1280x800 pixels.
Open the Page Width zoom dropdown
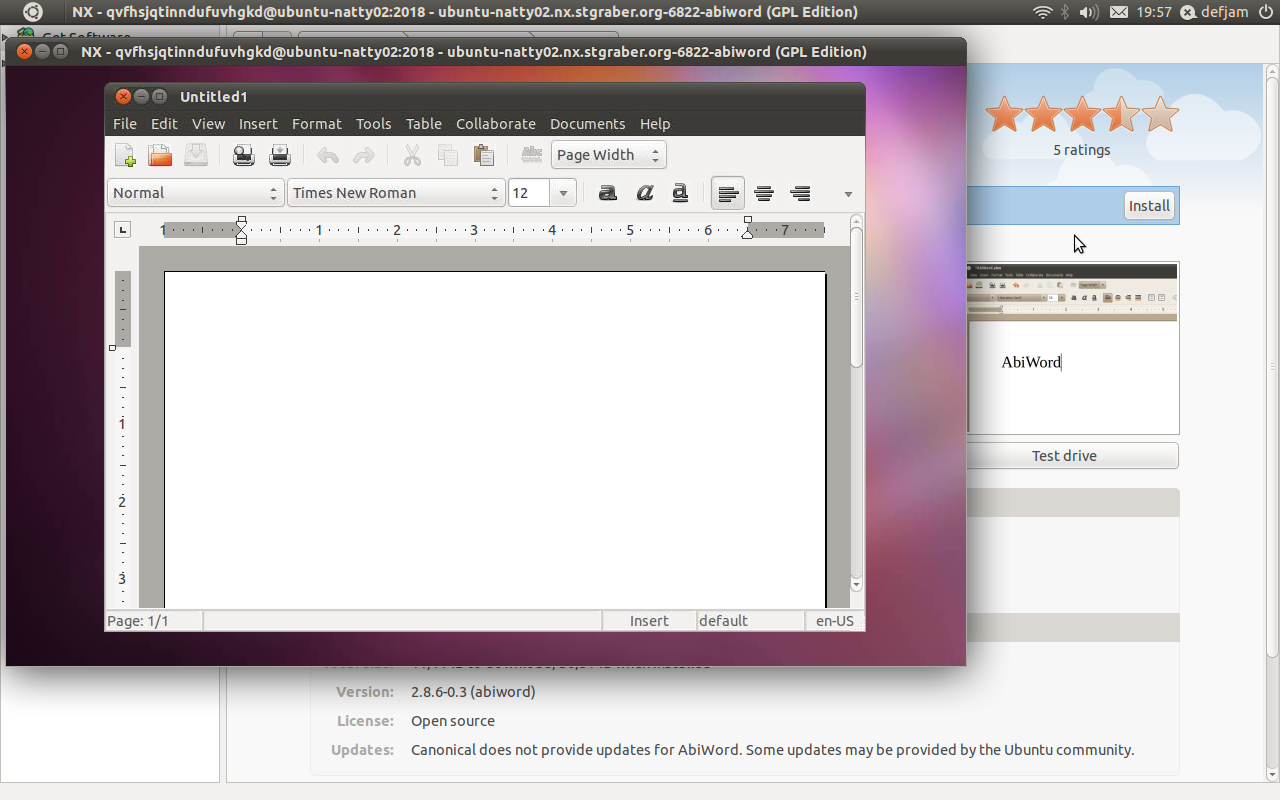(608, 155)
